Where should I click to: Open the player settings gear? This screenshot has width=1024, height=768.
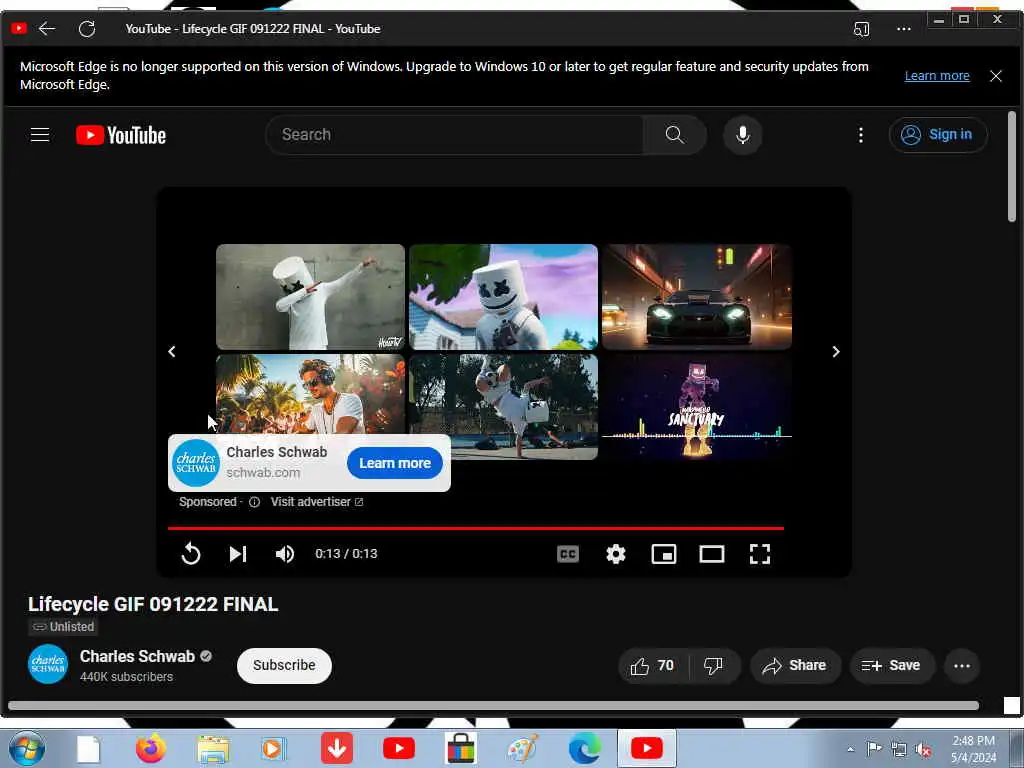click(x=615, y=554)
